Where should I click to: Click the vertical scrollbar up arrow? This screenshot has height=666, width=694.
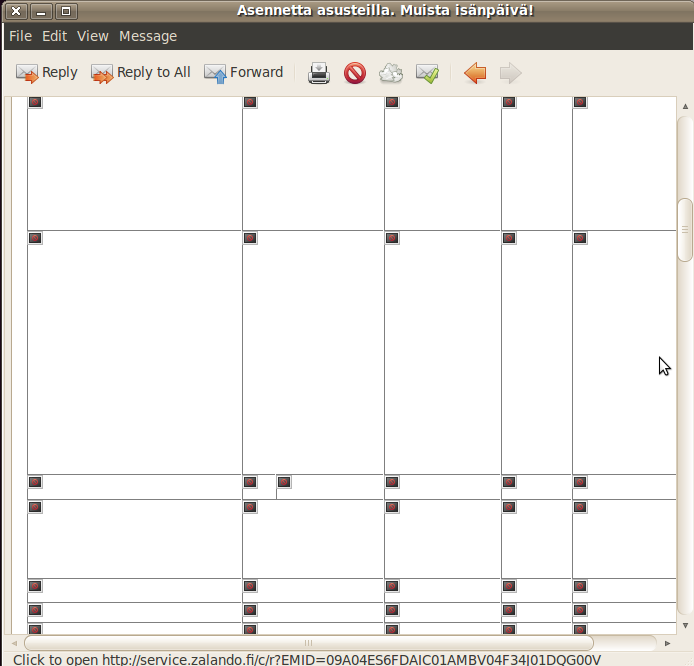[685, 106]
